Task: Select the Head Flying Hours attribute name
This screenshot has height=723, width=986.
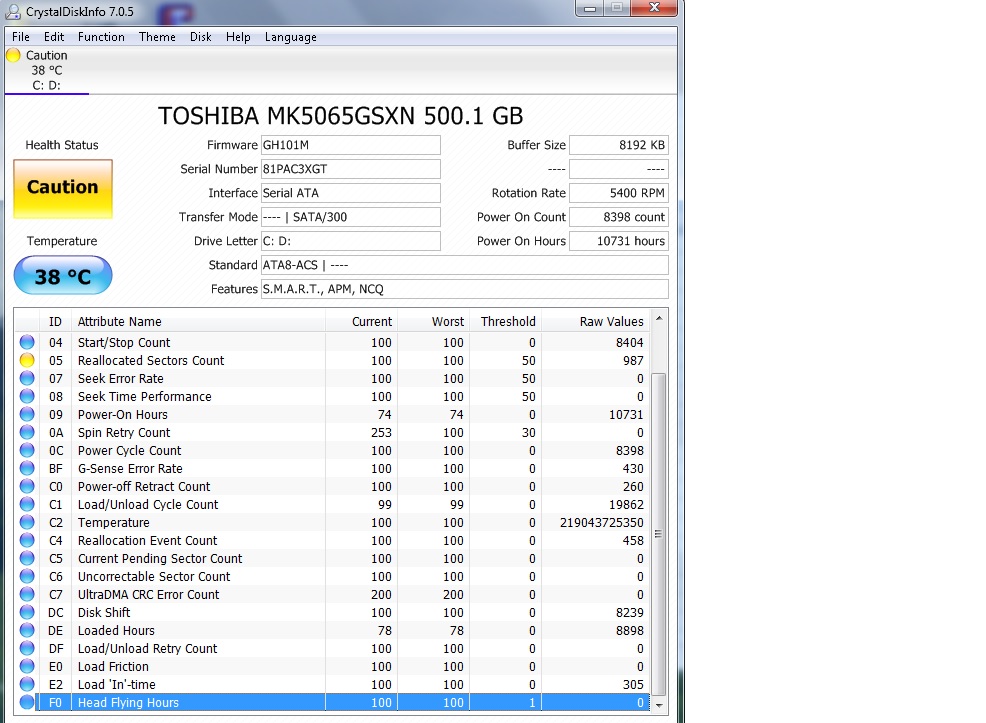Action: 128,702
